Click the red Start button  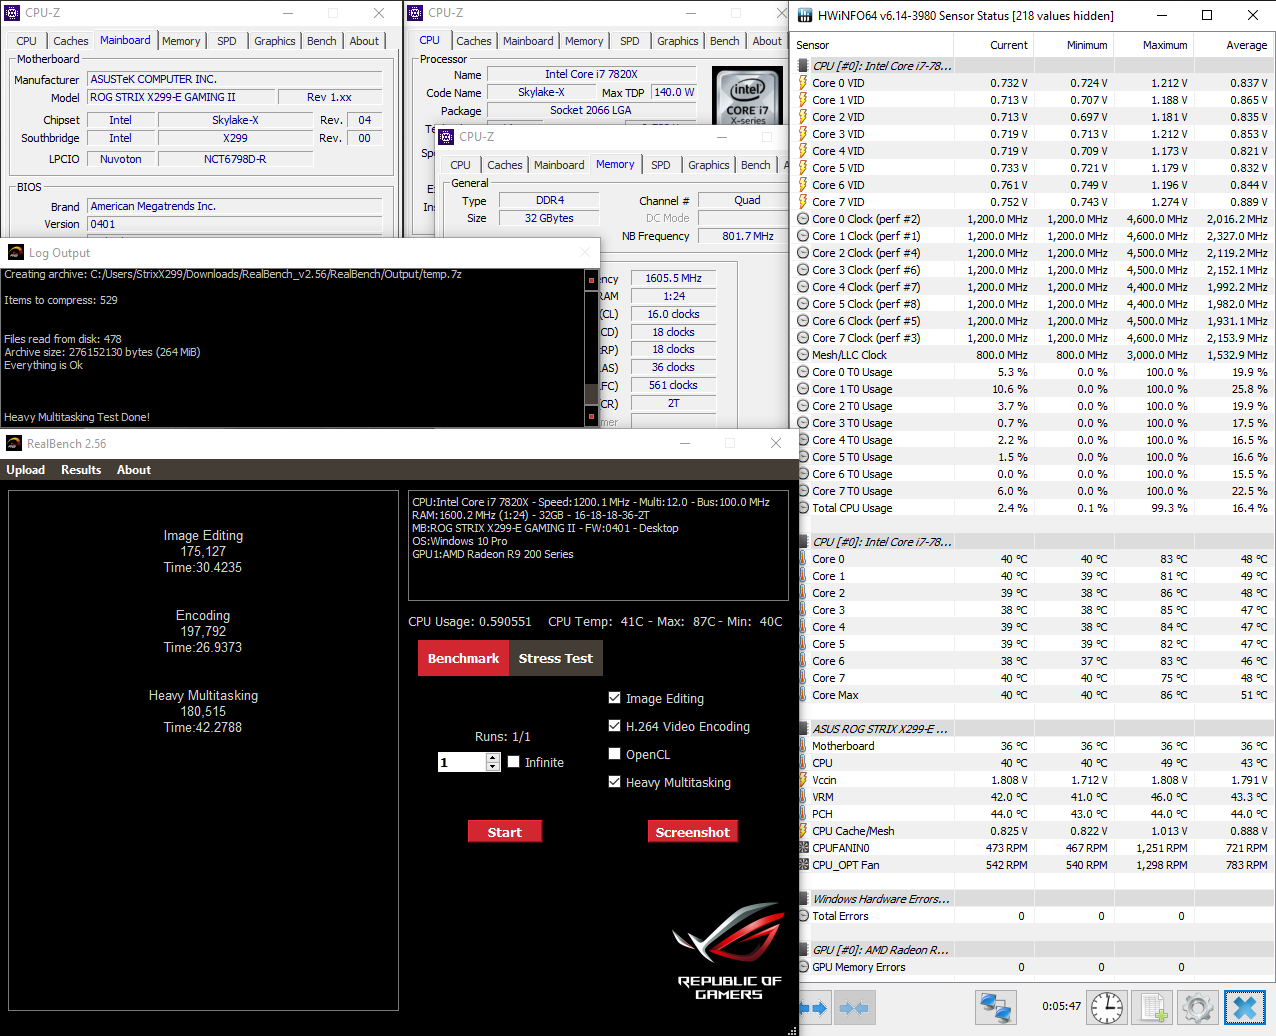coord(505,832)
